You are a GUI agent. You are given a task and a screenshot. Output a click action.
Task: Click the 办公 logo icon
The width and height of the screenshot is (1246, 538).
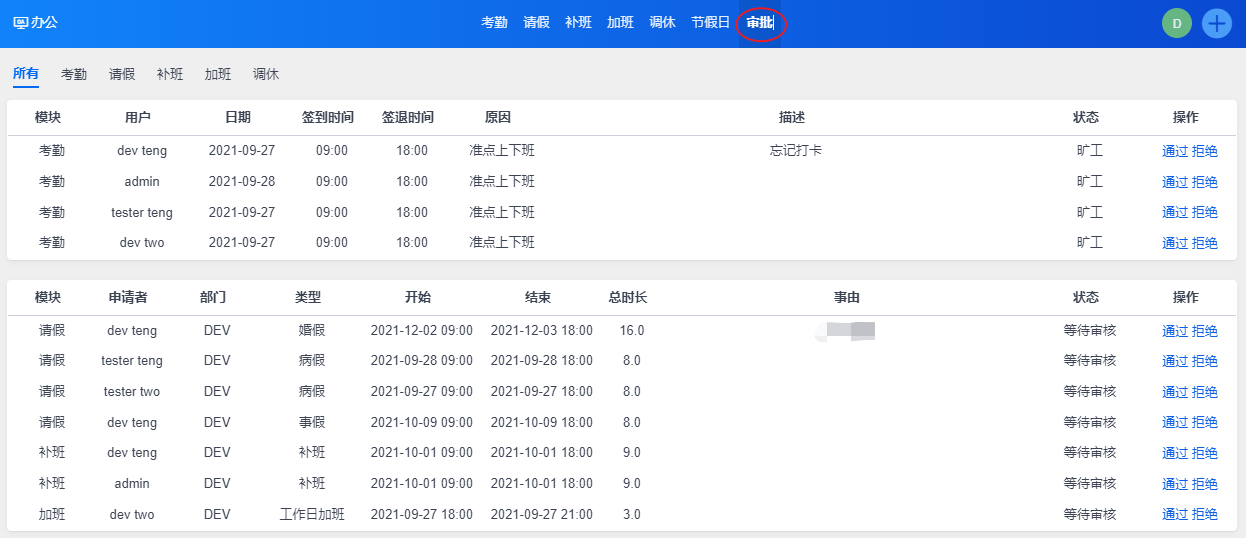click(x=20, y=22)
